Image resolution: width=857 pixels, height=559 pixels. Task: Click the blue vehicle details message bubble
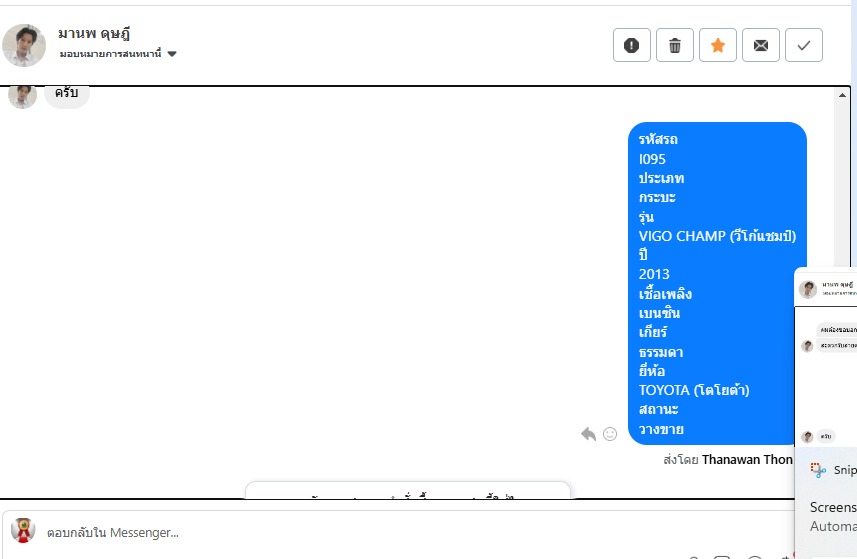click(x=717, y=283)
